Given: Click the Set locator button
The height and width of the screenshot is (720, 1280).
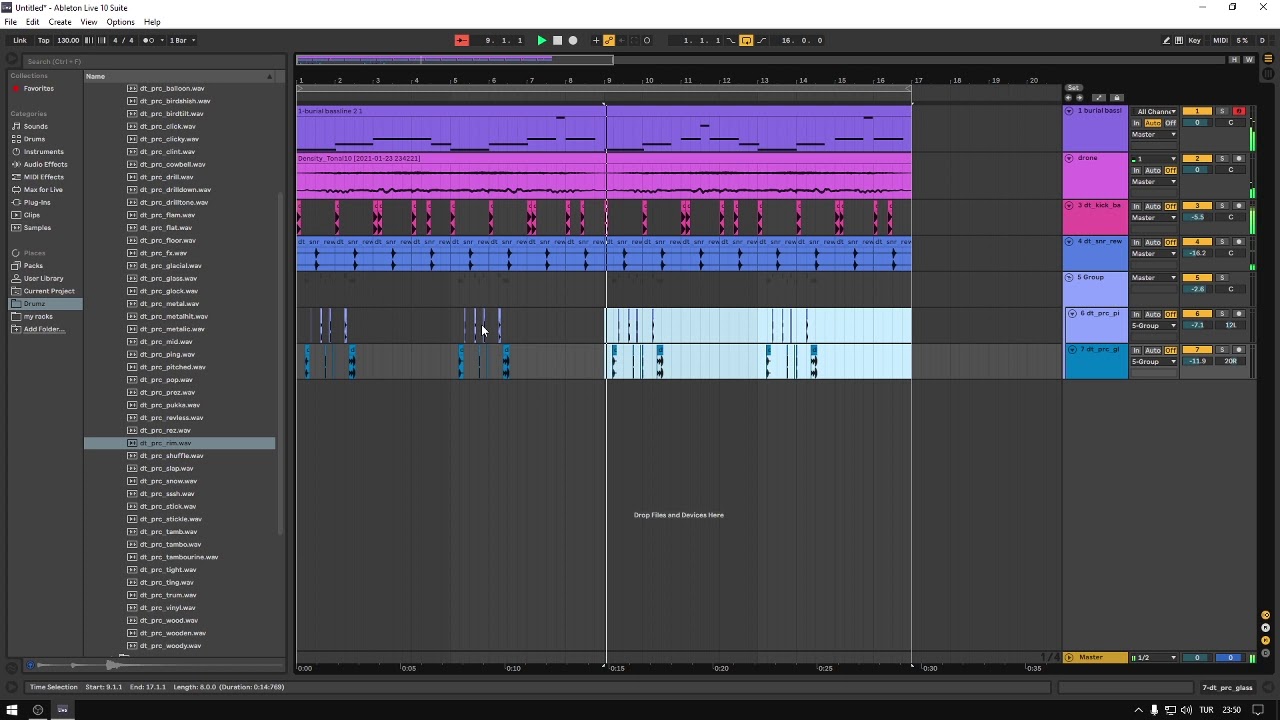Looking at the screenshot, I should click(1073, 88).
